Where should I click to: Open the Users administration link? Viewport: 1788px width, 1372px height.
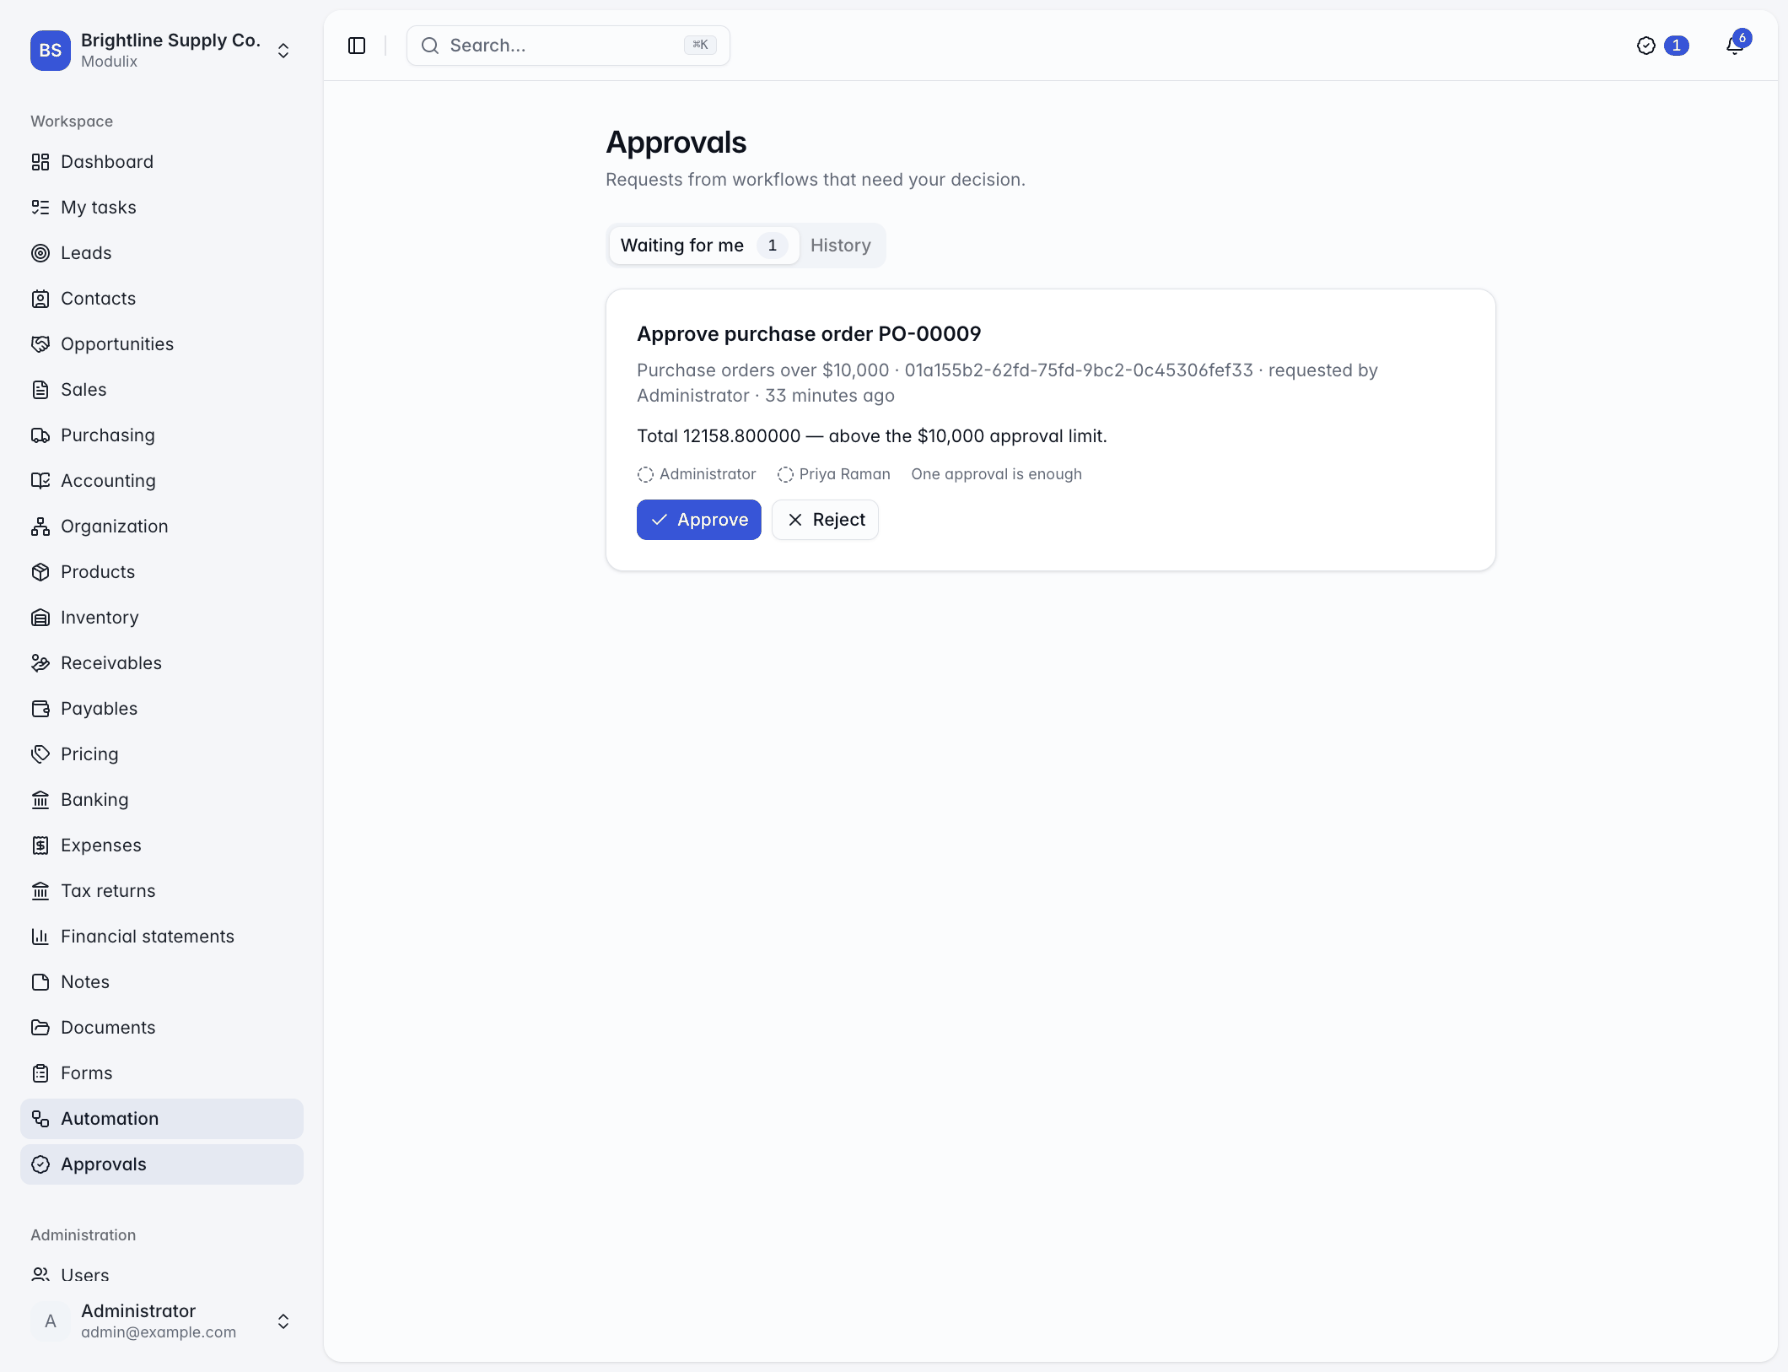point(161,1274)
